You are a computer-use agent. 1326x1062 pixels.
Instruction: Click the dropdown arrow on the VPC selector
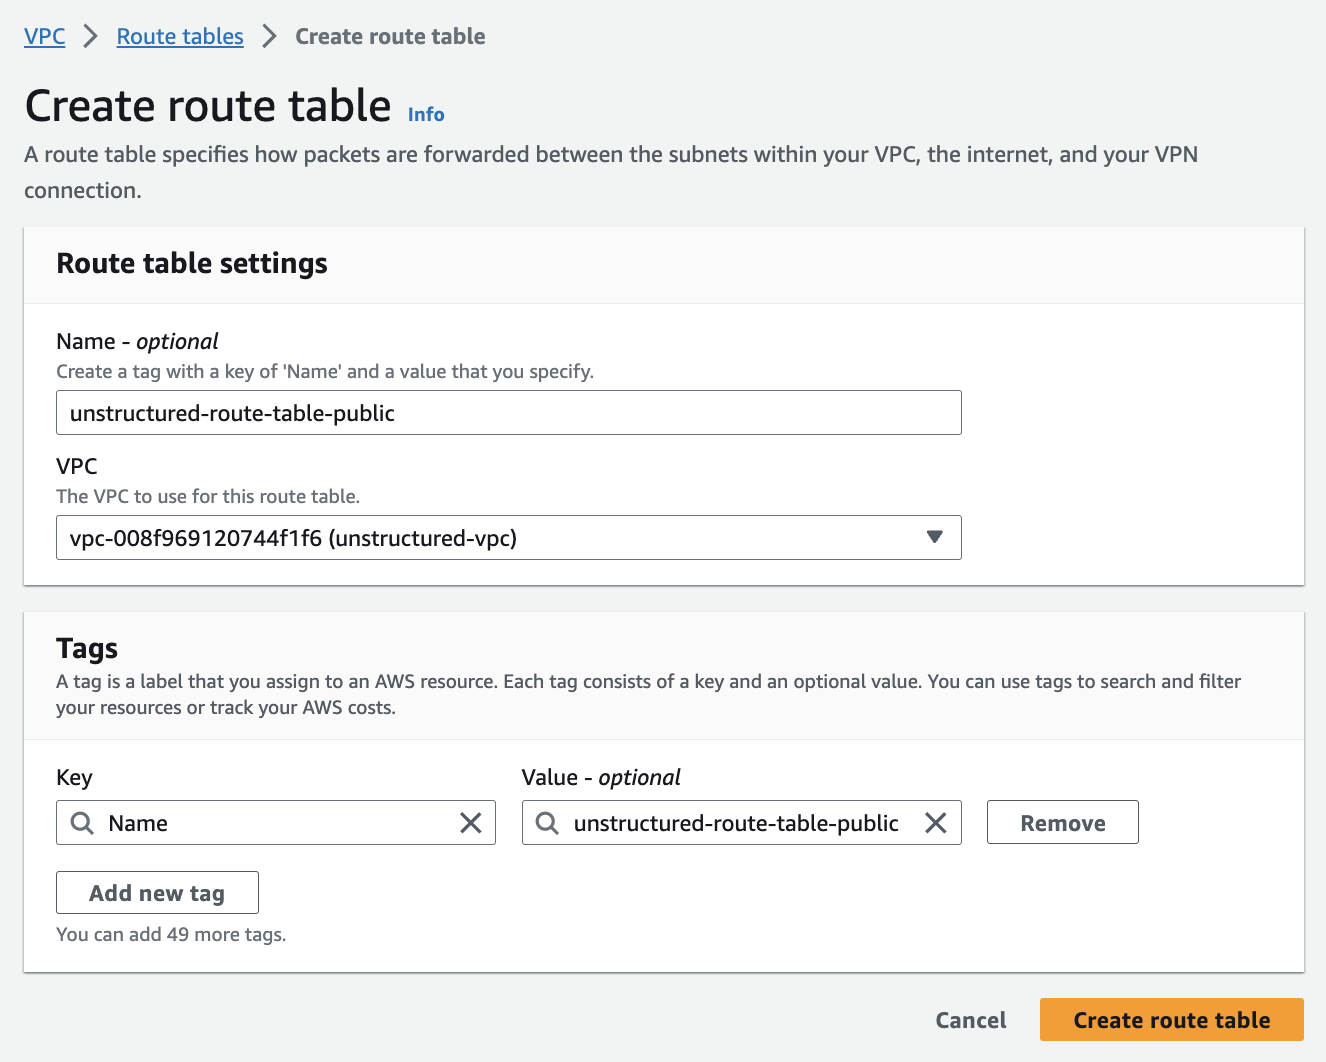coord(934,537)
